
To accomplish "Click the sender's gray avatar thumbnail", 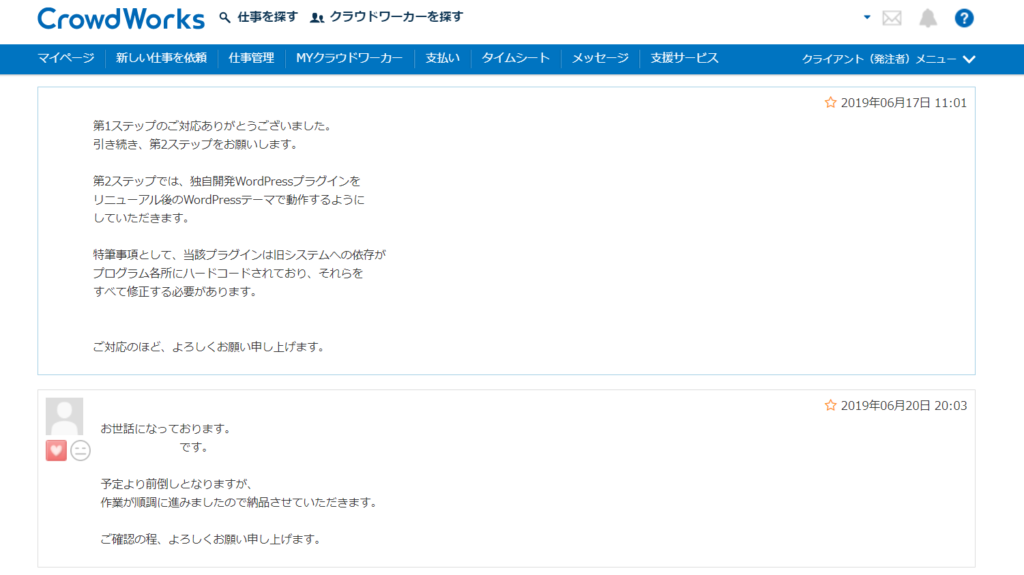I will tap(65, 416).
